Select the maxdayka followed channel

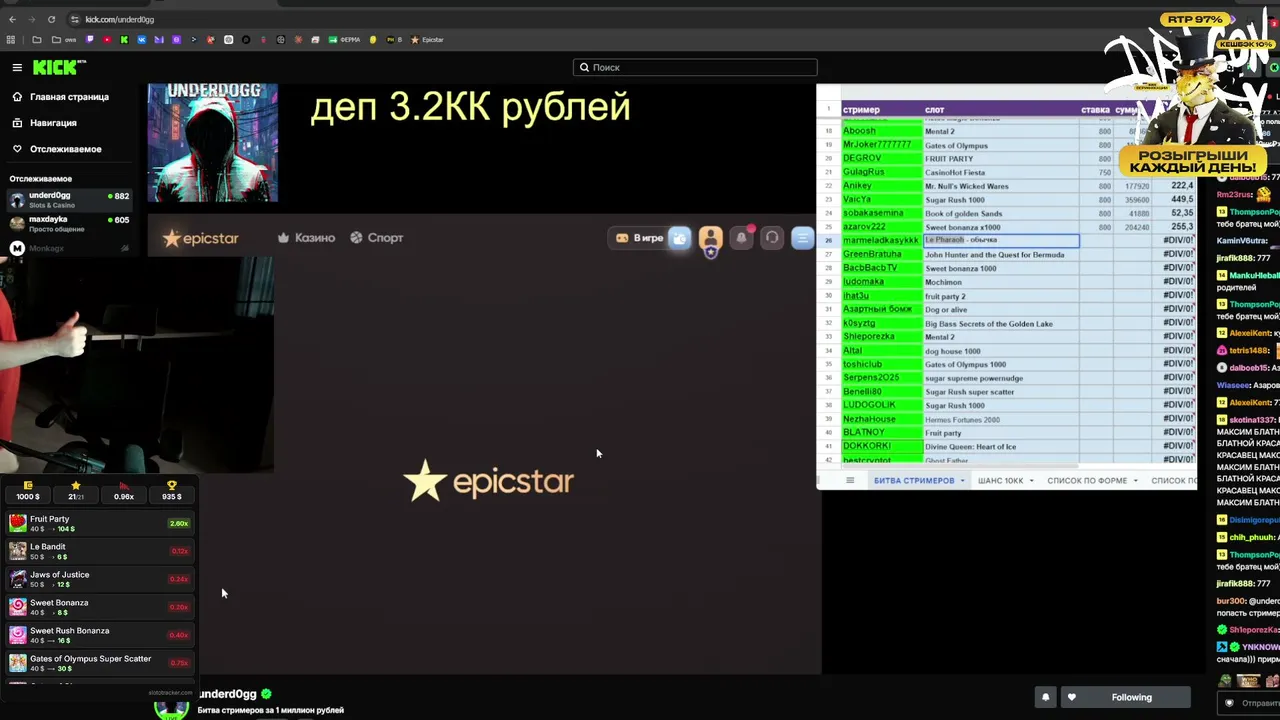point(68,223)
